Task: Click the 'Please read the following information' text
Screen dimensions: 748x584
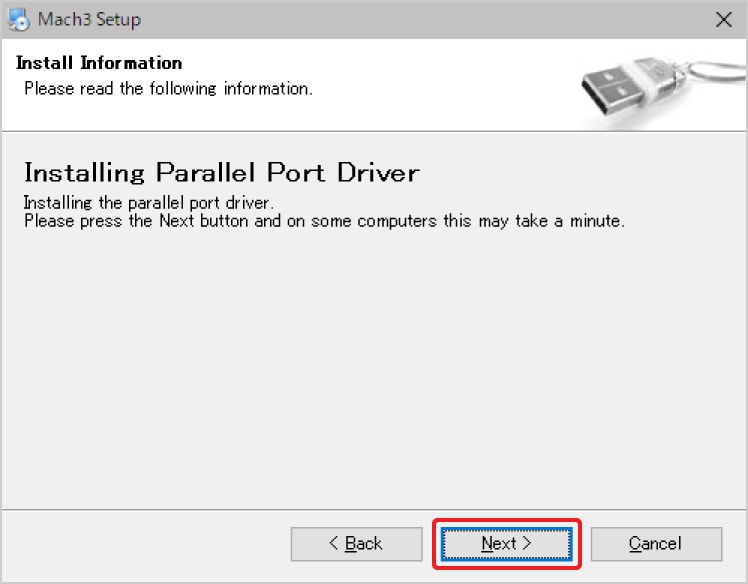Action: point(168,89)
